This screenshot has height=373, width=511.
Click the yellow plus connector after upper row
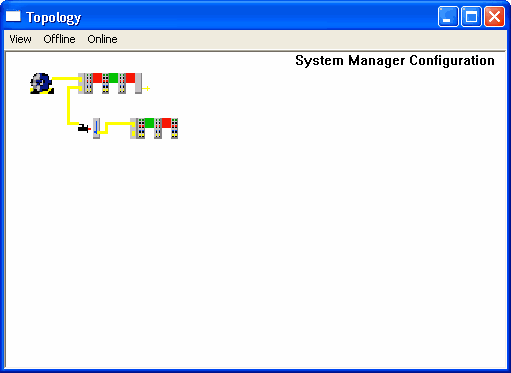pos(146,88)
